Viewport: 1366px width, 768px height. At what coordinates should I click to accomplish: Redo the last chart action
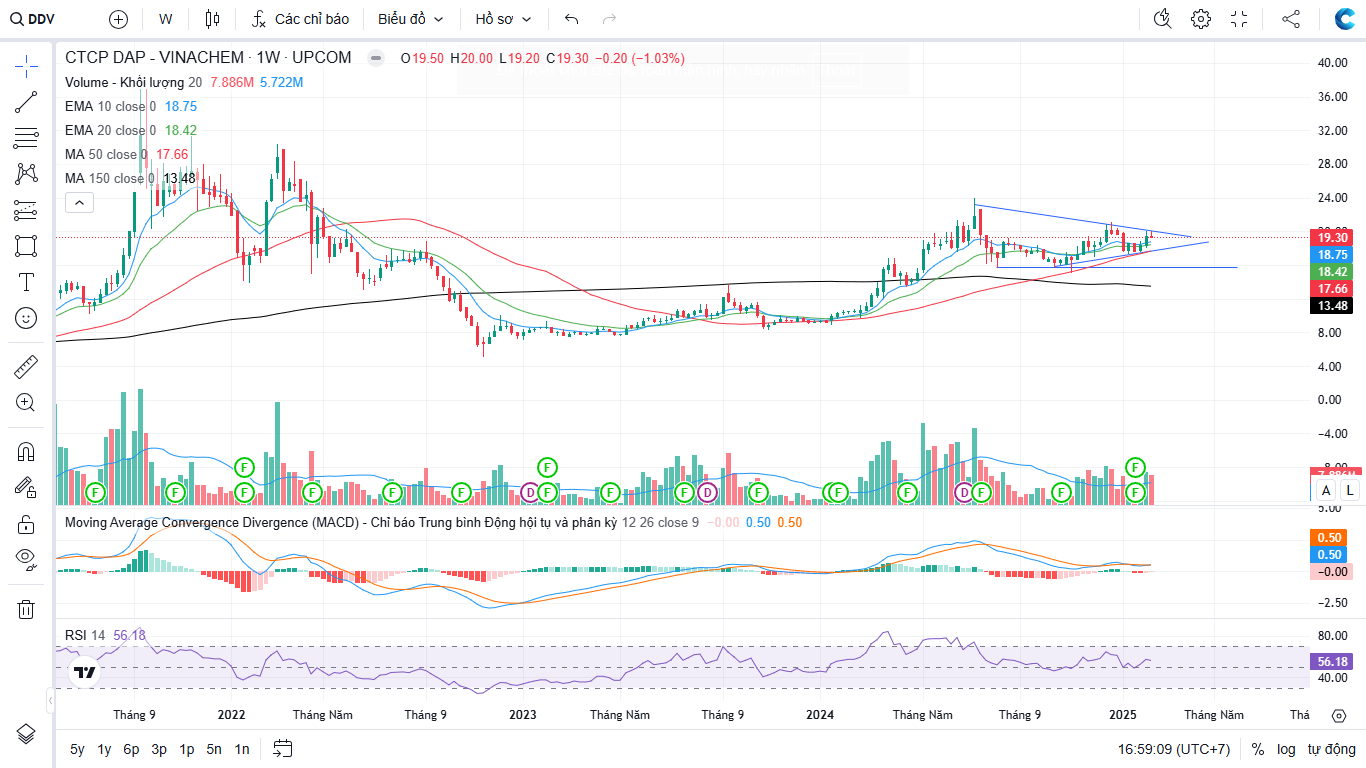(609, 19)
